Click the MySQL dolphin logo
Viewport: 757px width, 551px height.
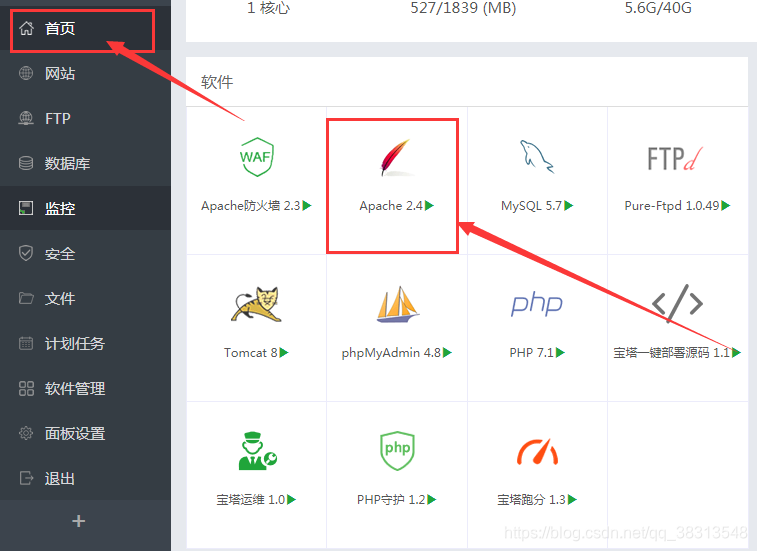click(536, 156)
